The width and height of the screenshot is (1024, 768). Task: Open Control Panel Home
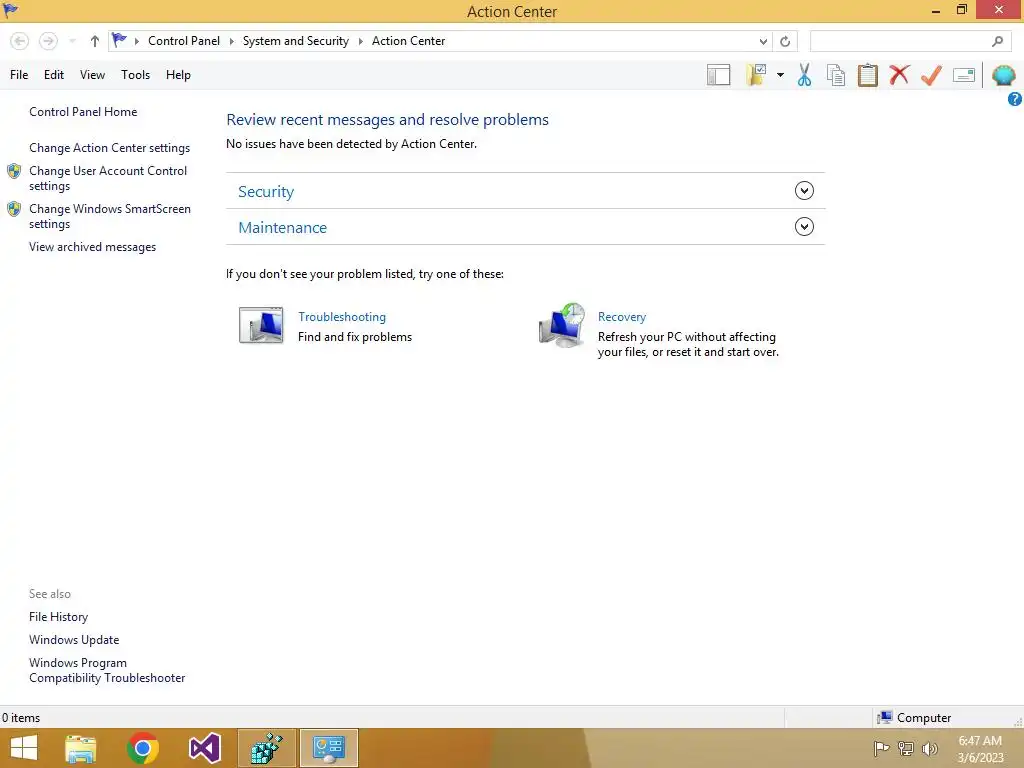point(83,112)
